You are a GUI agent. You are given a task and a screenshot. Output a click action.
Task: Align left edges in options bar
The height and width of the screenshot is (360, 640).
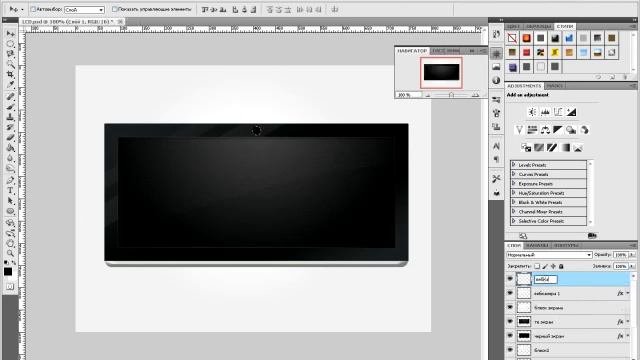[235, 9]
